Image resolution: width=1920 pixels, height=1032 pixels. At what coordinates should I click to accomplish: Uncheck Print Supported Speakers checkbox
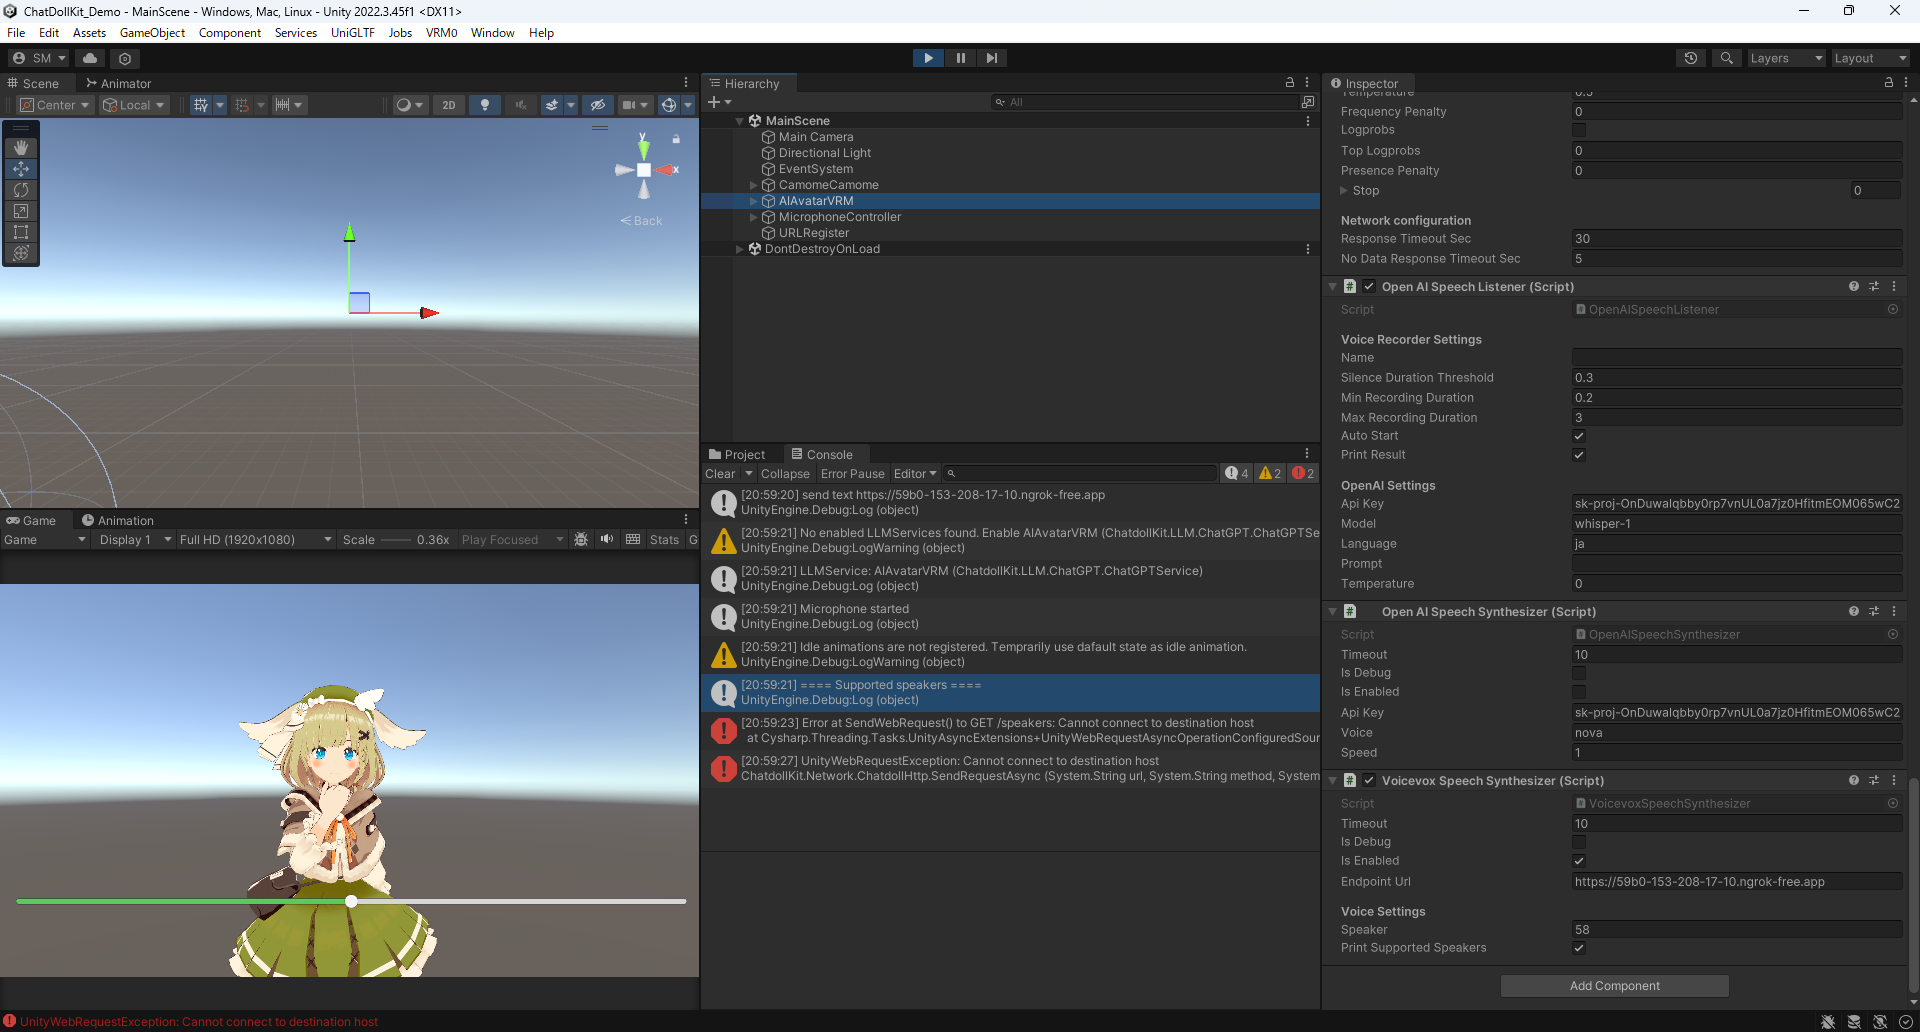1579,948
